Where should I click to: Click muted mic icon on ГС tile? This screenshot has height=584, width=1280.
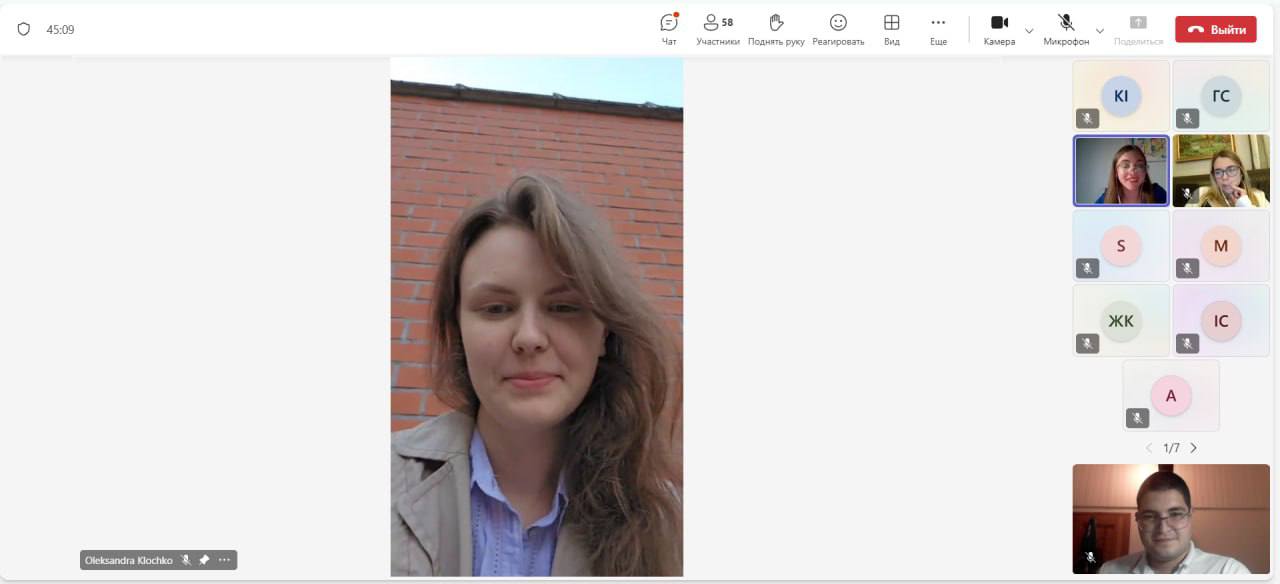tap(1187, 118)
